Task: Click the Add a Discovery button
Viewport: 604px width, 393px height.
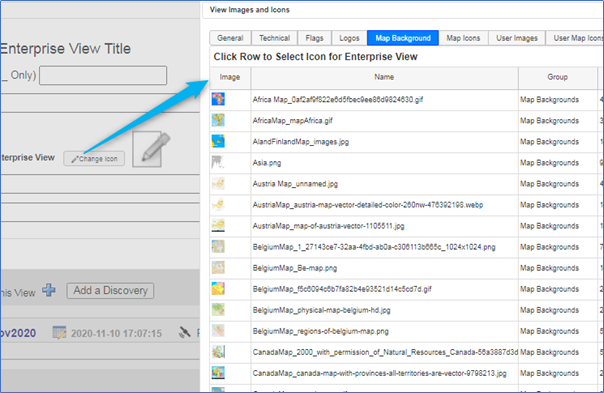Action: point(110,291)
